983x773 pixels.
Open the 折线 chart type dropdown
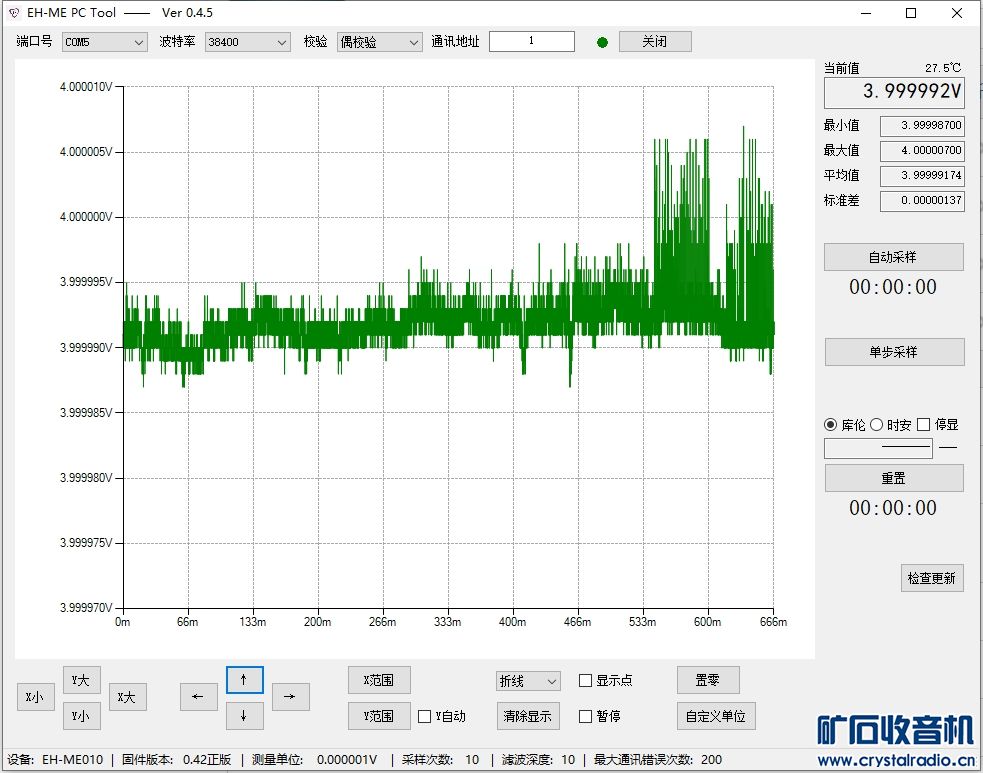[528, 681]
